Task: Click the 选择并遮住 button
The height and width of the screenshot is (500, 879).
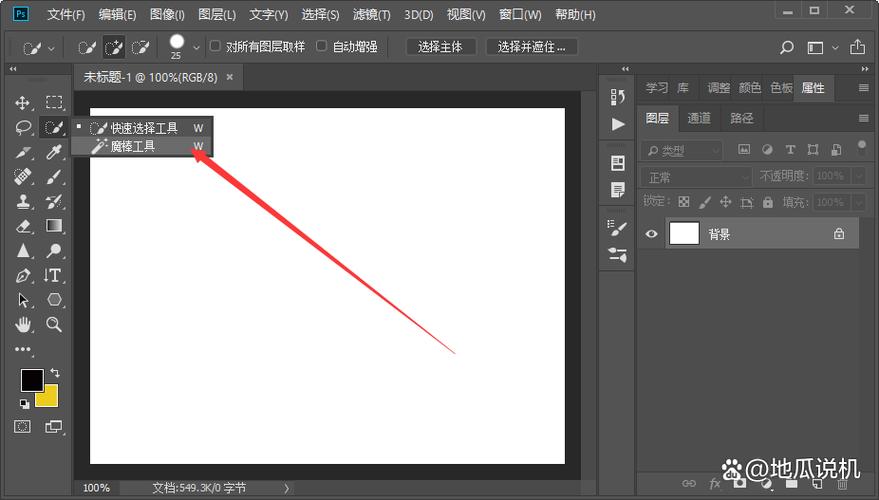Action: pos(531,47)
